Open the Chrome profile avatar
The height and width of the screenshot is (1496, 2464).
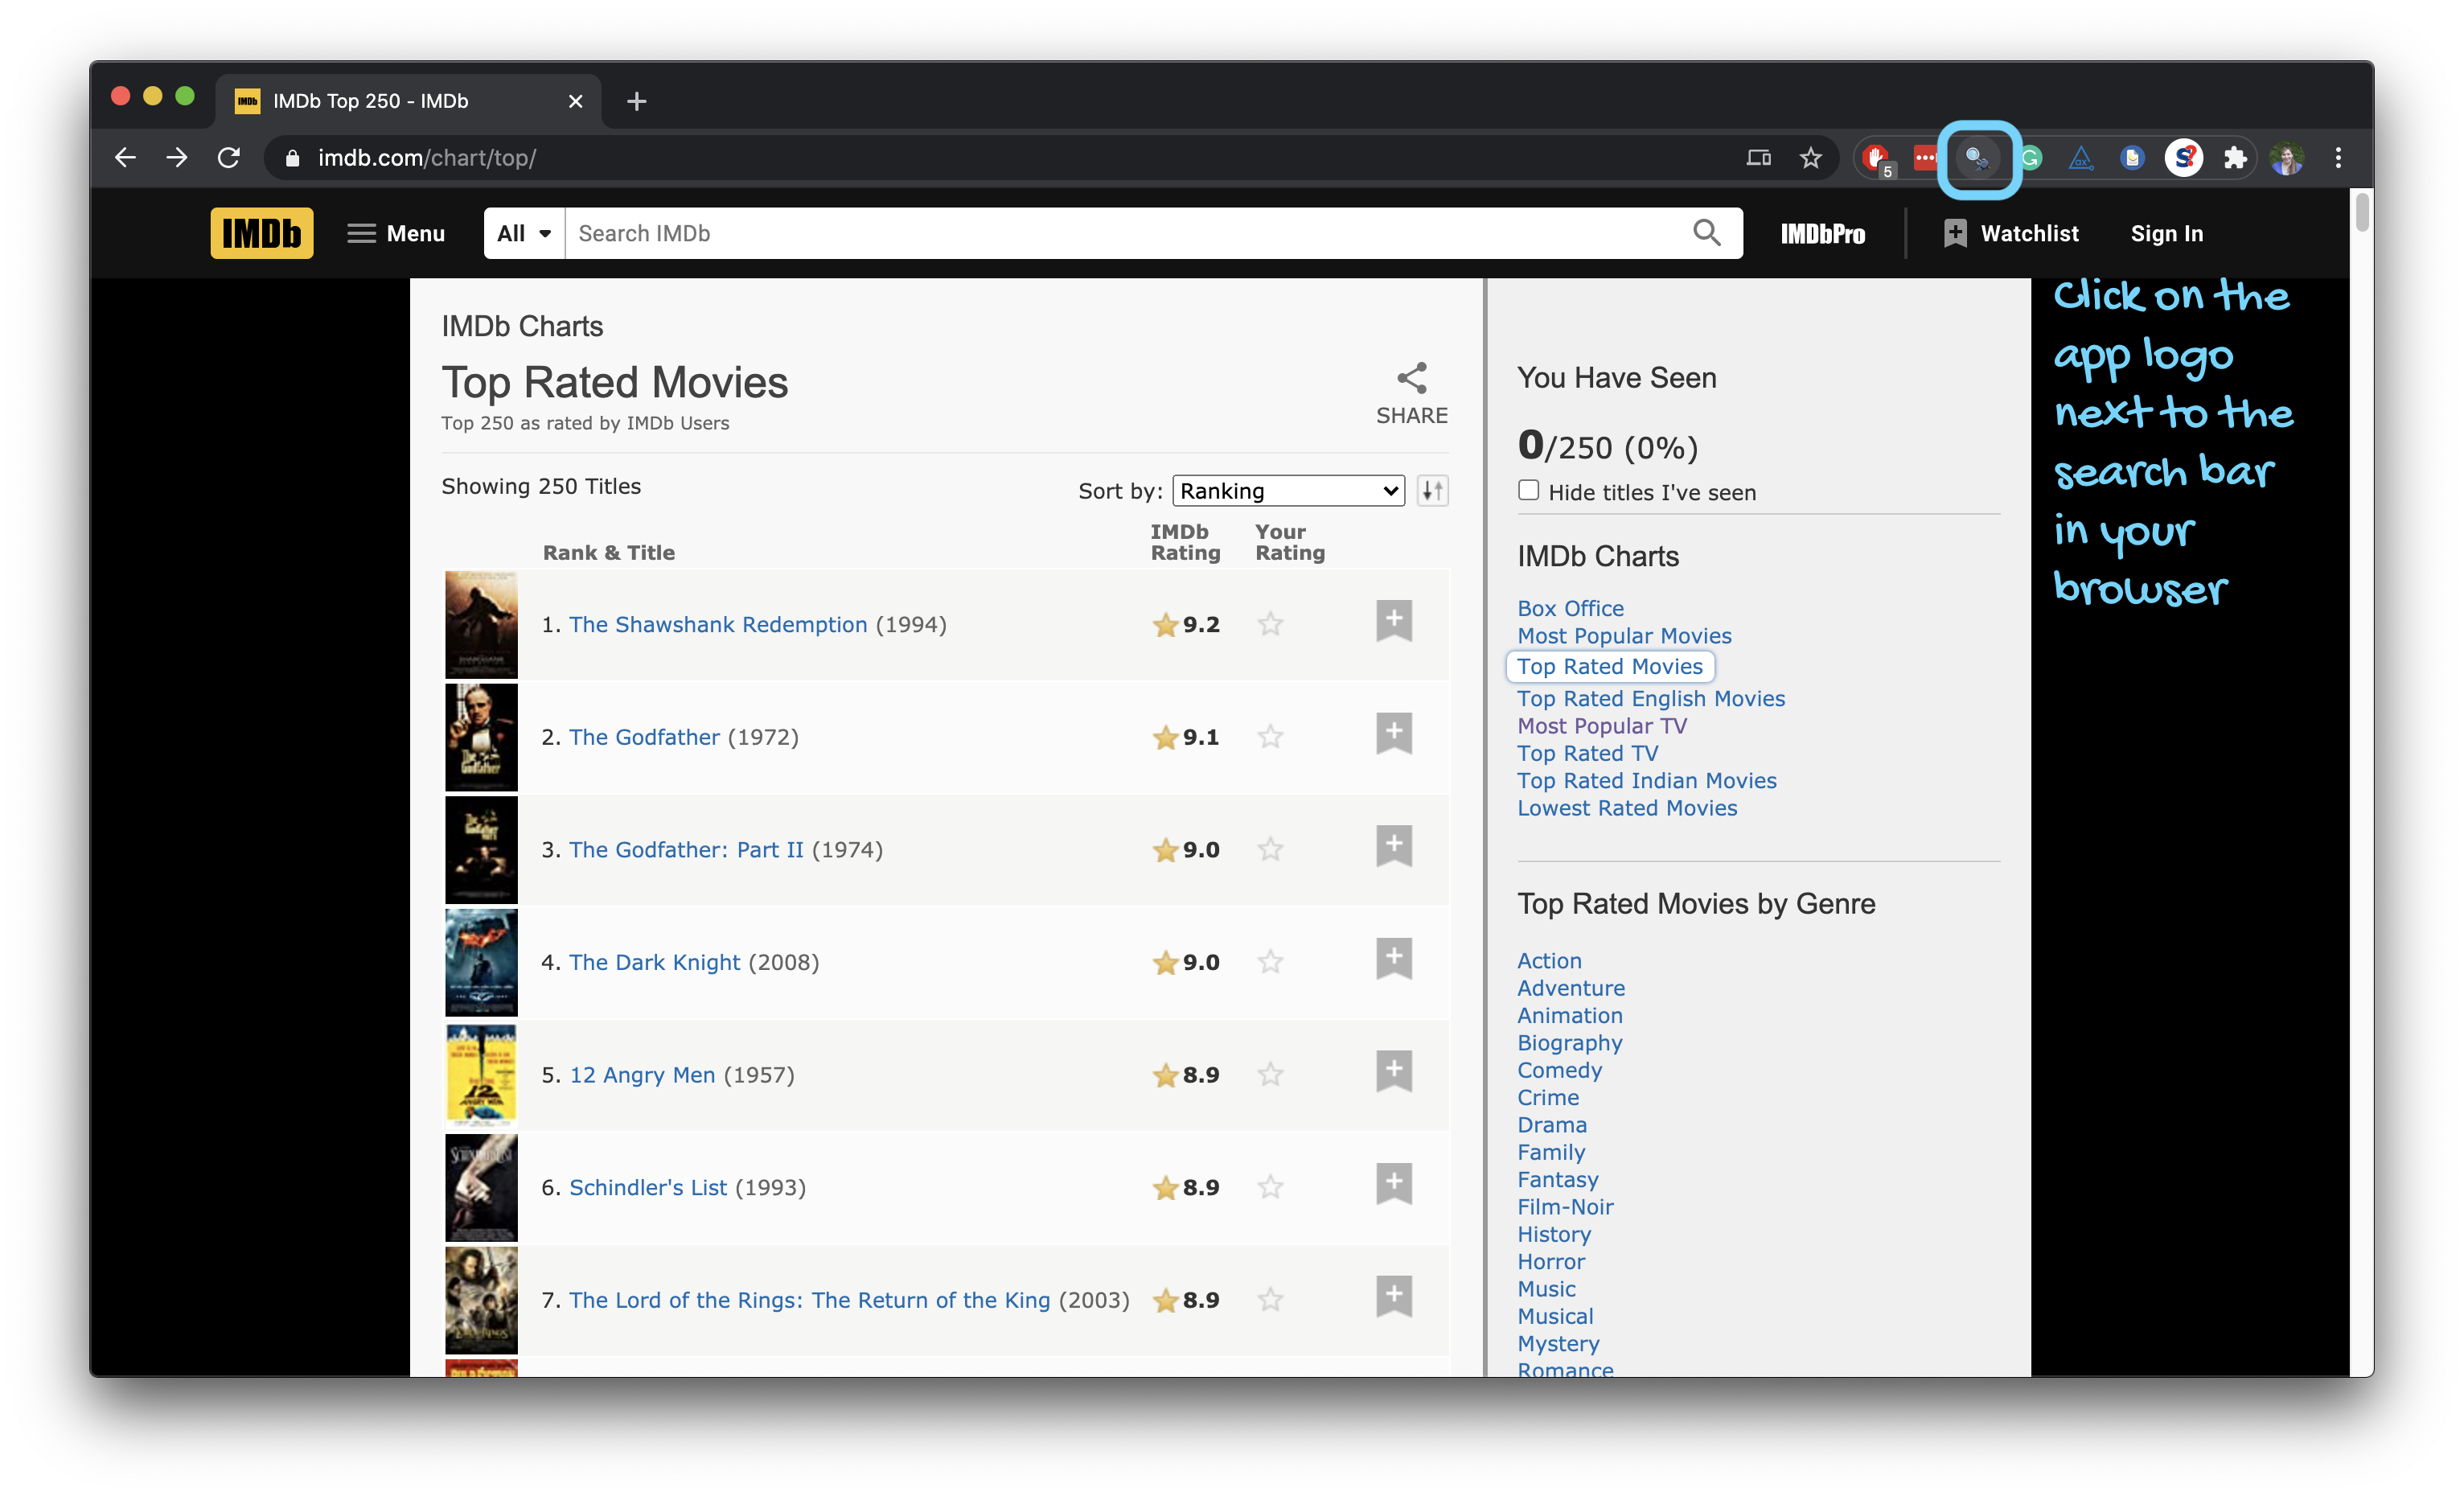[2287, 158]
